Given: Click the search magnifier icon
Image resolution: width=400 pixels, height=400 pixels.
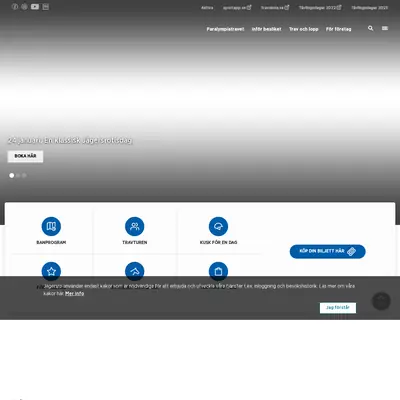Looking at the screenshot, I should pyautogui.click(x=370, y=28).
